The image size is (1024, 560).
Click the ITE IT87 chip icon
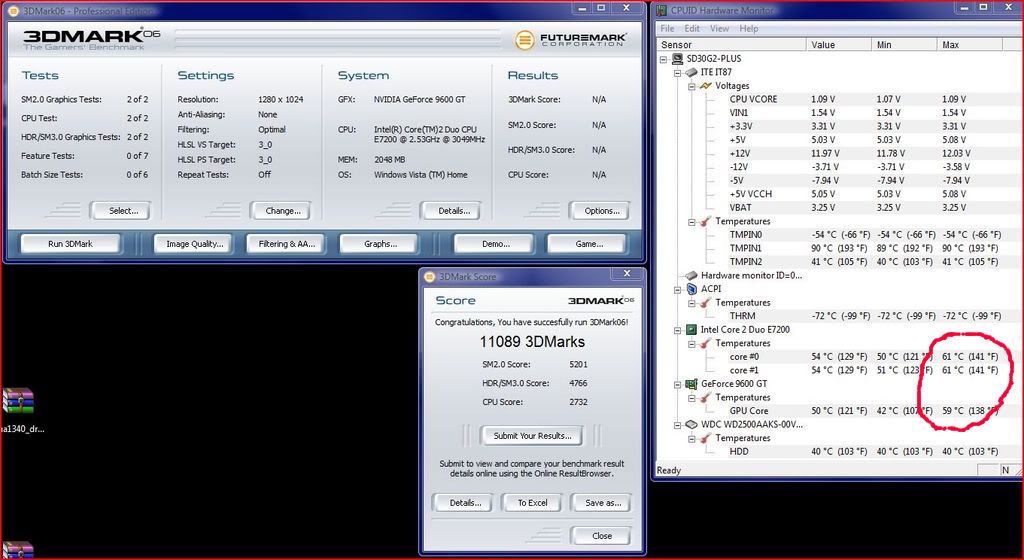click(x=692, y=72)
